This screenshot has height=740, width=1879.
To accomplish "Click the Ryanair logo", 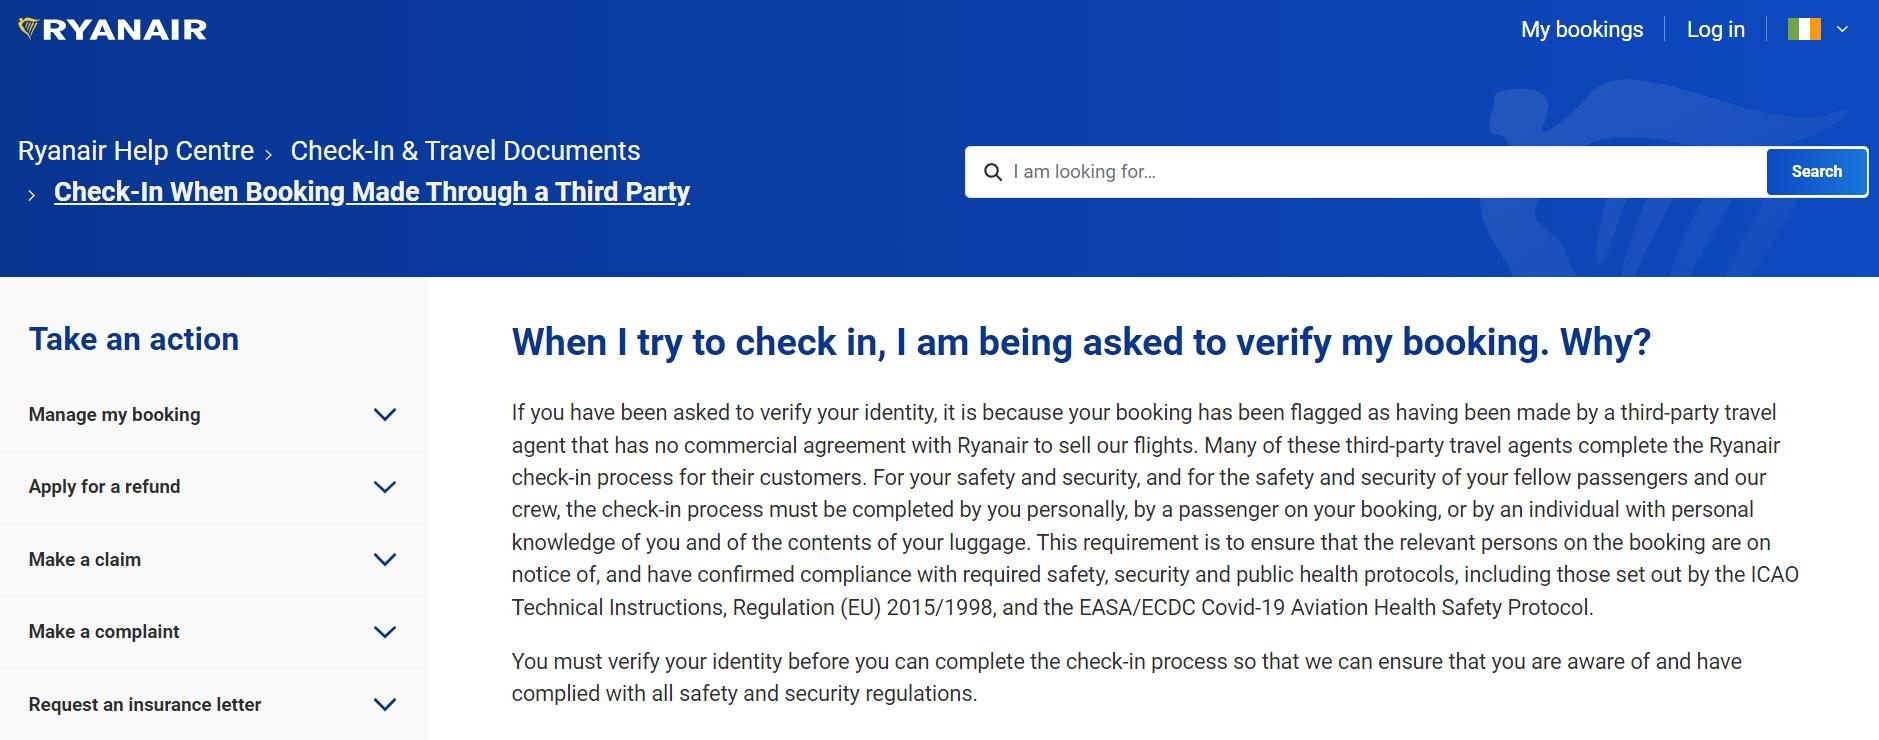I will pyautogui.click(x=113, y=30).
